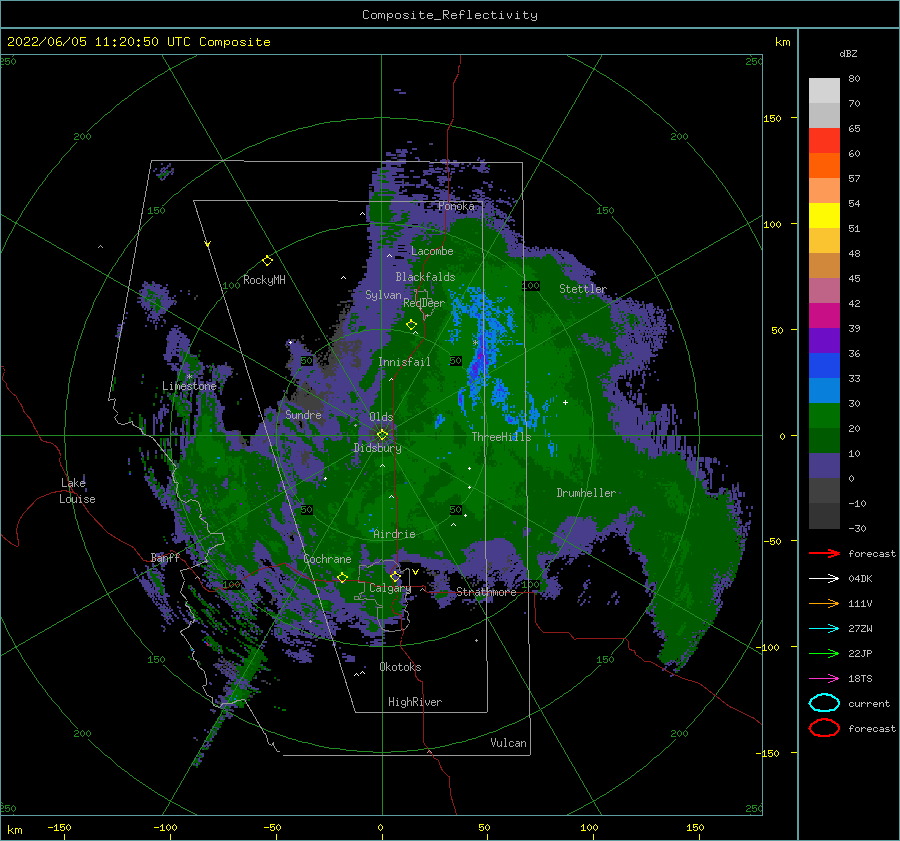900x841 pixels.
Task: Click the Olds town label
Action: pyautogui.click(x=381, y=417)
